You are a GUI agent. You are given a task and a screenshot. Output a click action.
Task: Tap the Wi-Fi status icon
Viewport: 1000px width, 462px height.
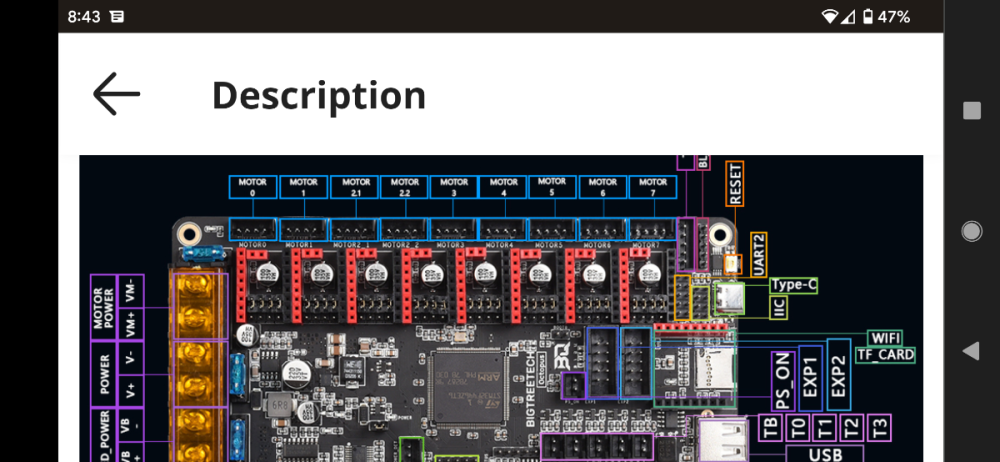click(x=829, y=17)
